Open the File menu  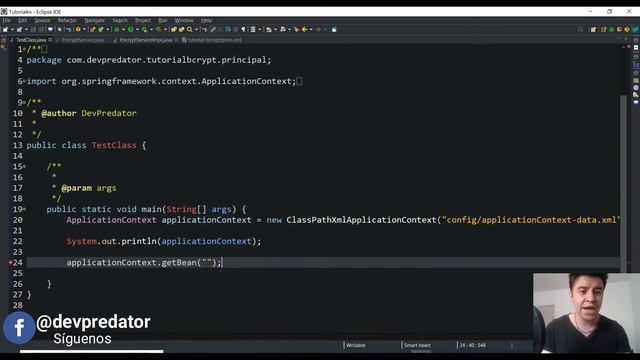(6, 20)
